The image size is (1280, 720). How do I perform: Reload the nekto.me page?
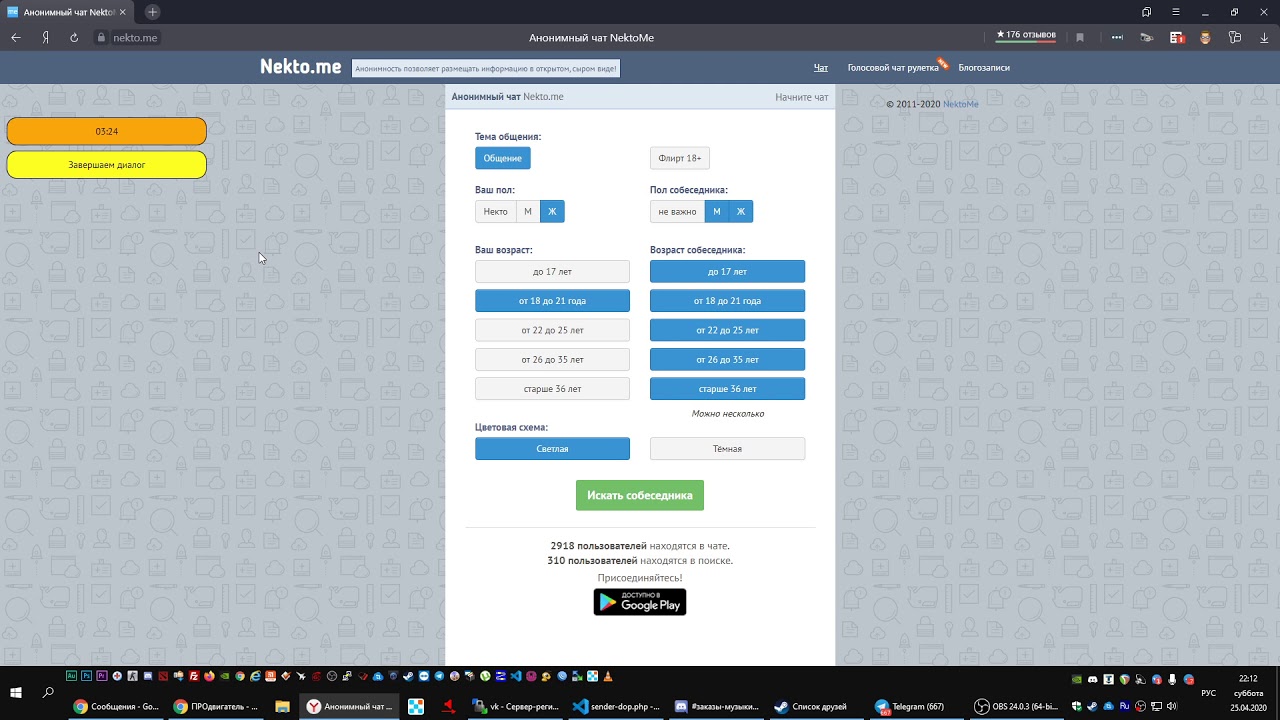(74, 37)
